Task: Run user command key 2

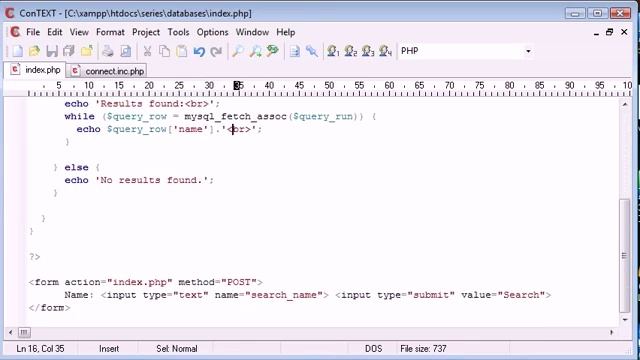Action: coord(351,51)
